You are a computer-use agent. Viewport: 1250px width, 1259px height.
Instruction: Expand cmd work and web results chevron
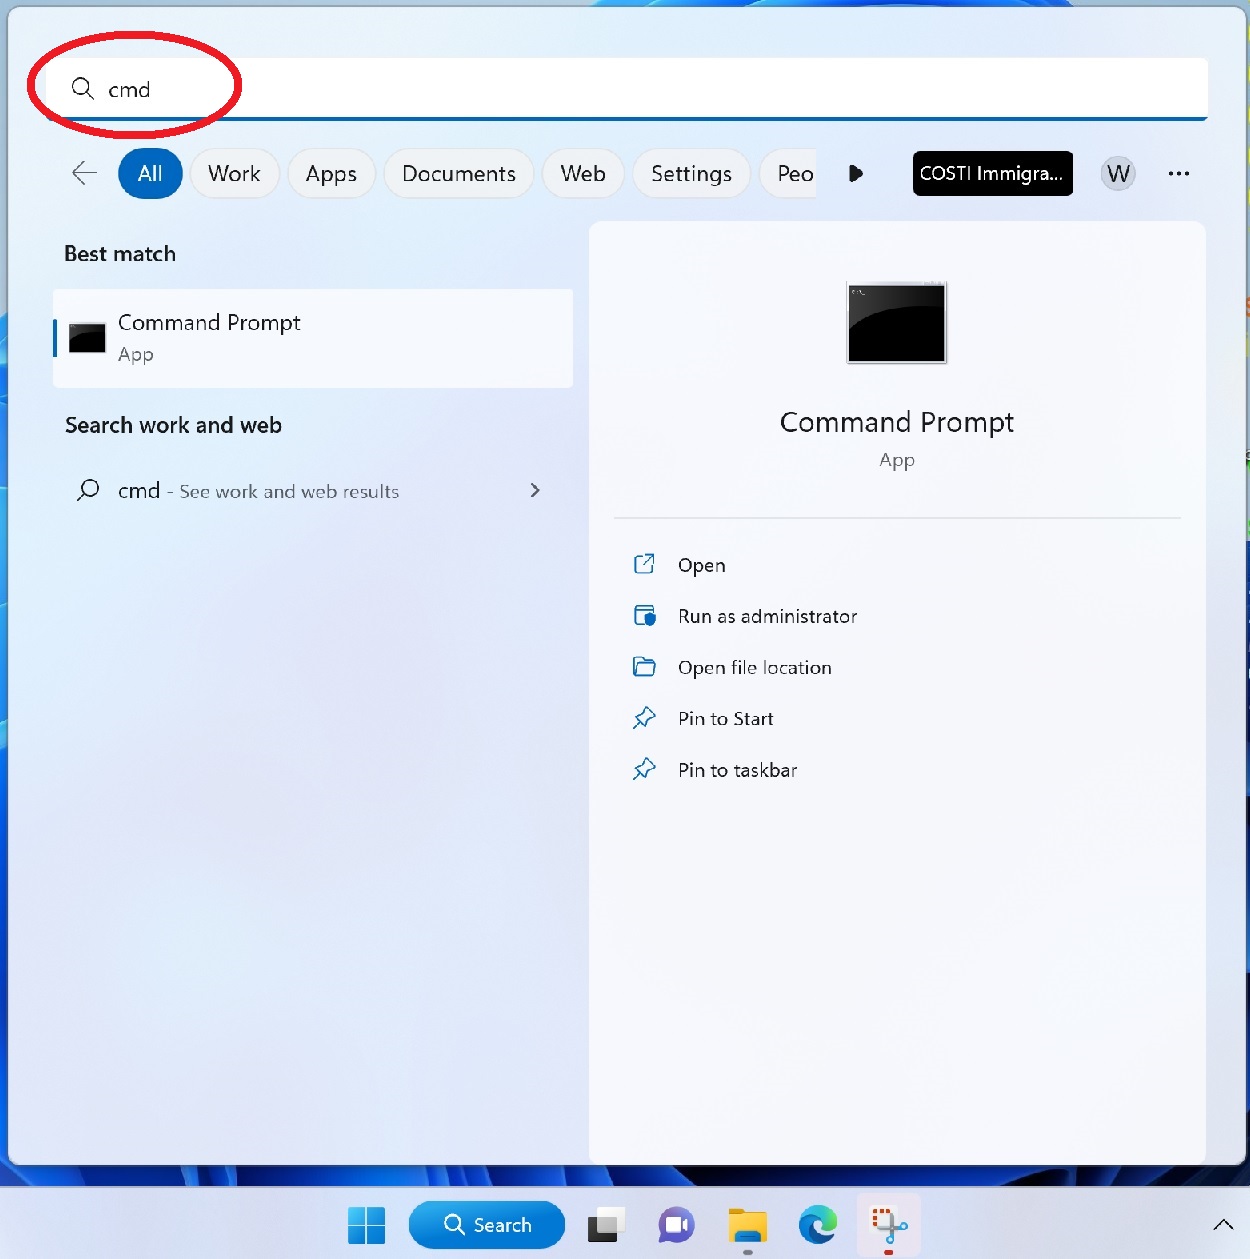[x=535, y=490]
